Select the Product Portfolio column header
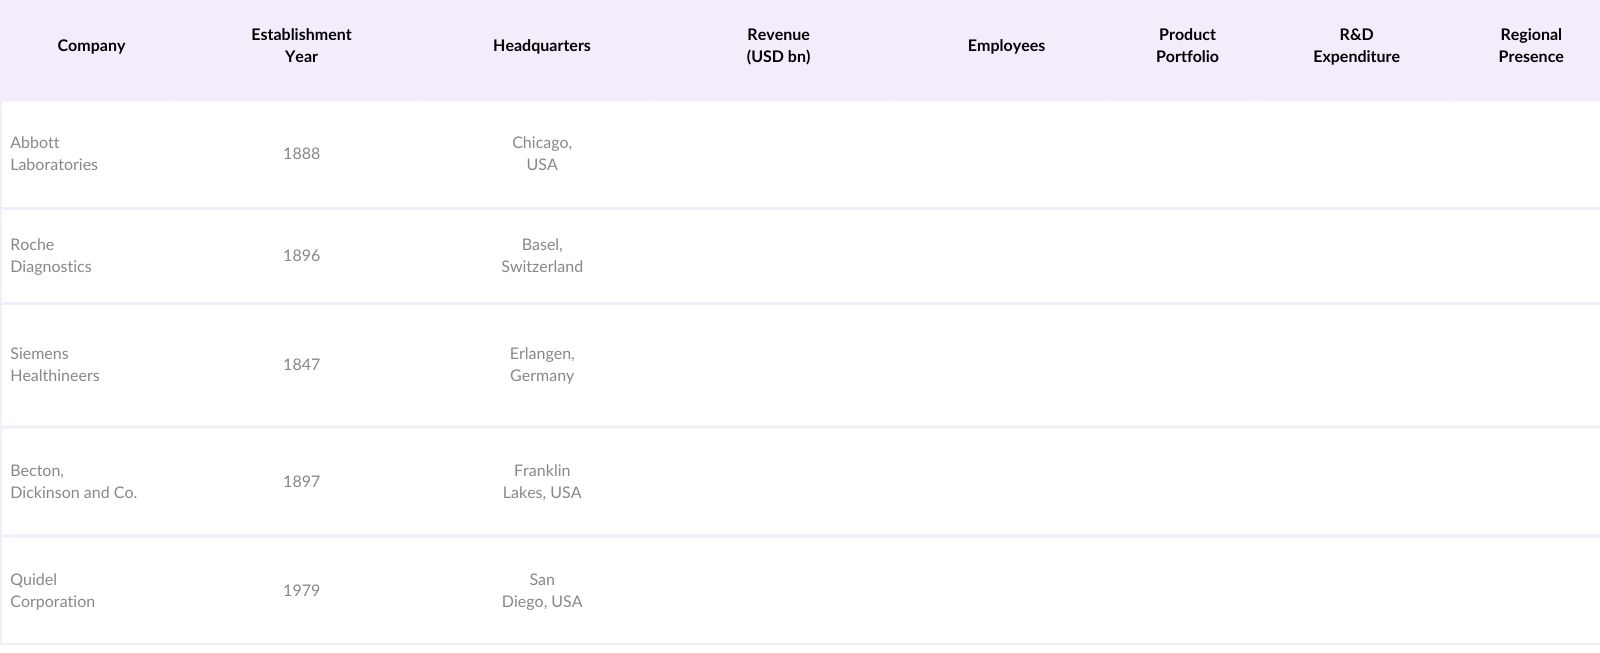Screen dimensions: 1600x653 tap(1187, 46)
